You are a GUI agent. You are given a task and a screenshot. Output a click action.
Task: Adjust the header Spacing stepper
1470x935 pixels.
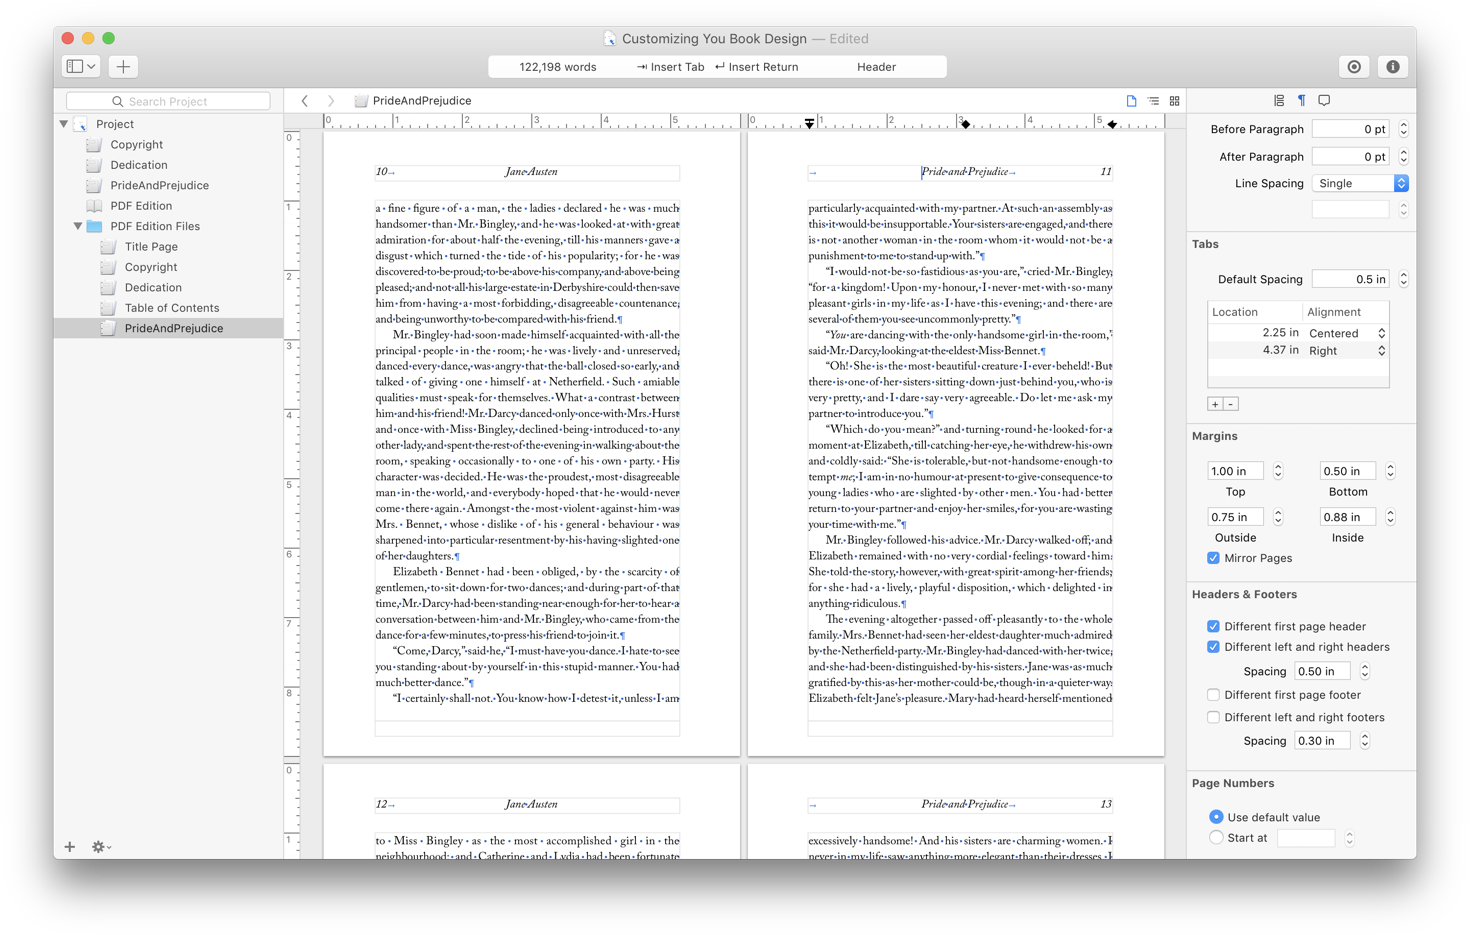coord(1365,672)
